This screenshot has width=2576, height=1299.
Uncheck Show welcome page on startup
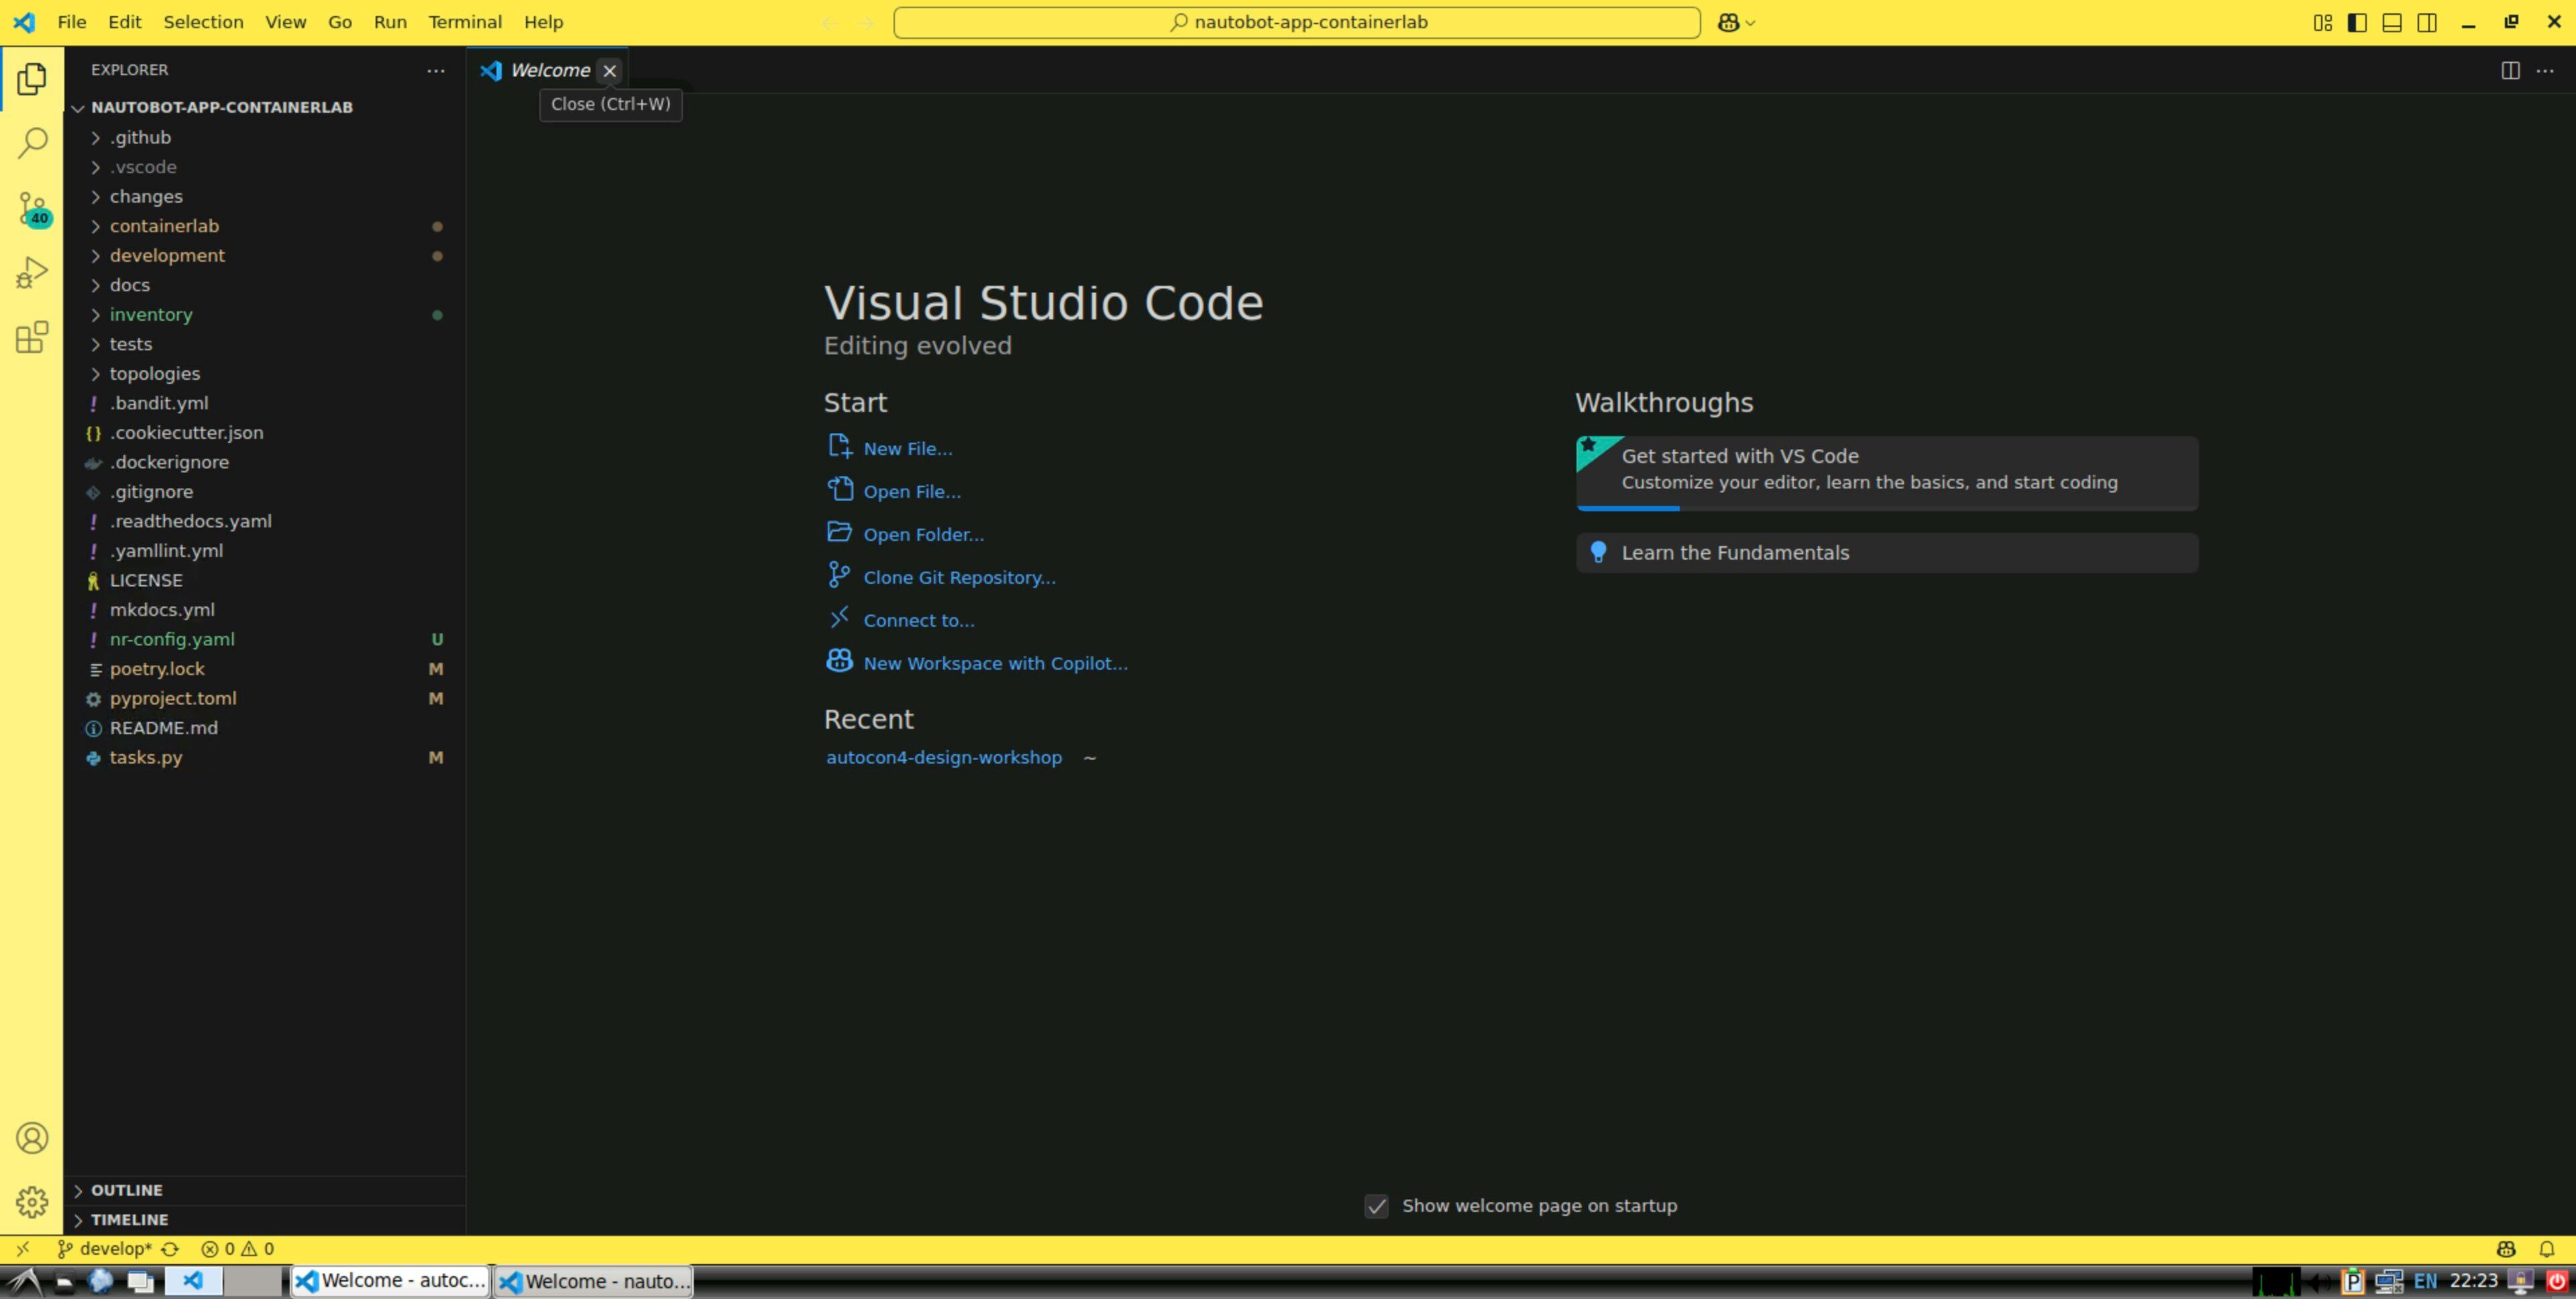tap(1376, 1206)
